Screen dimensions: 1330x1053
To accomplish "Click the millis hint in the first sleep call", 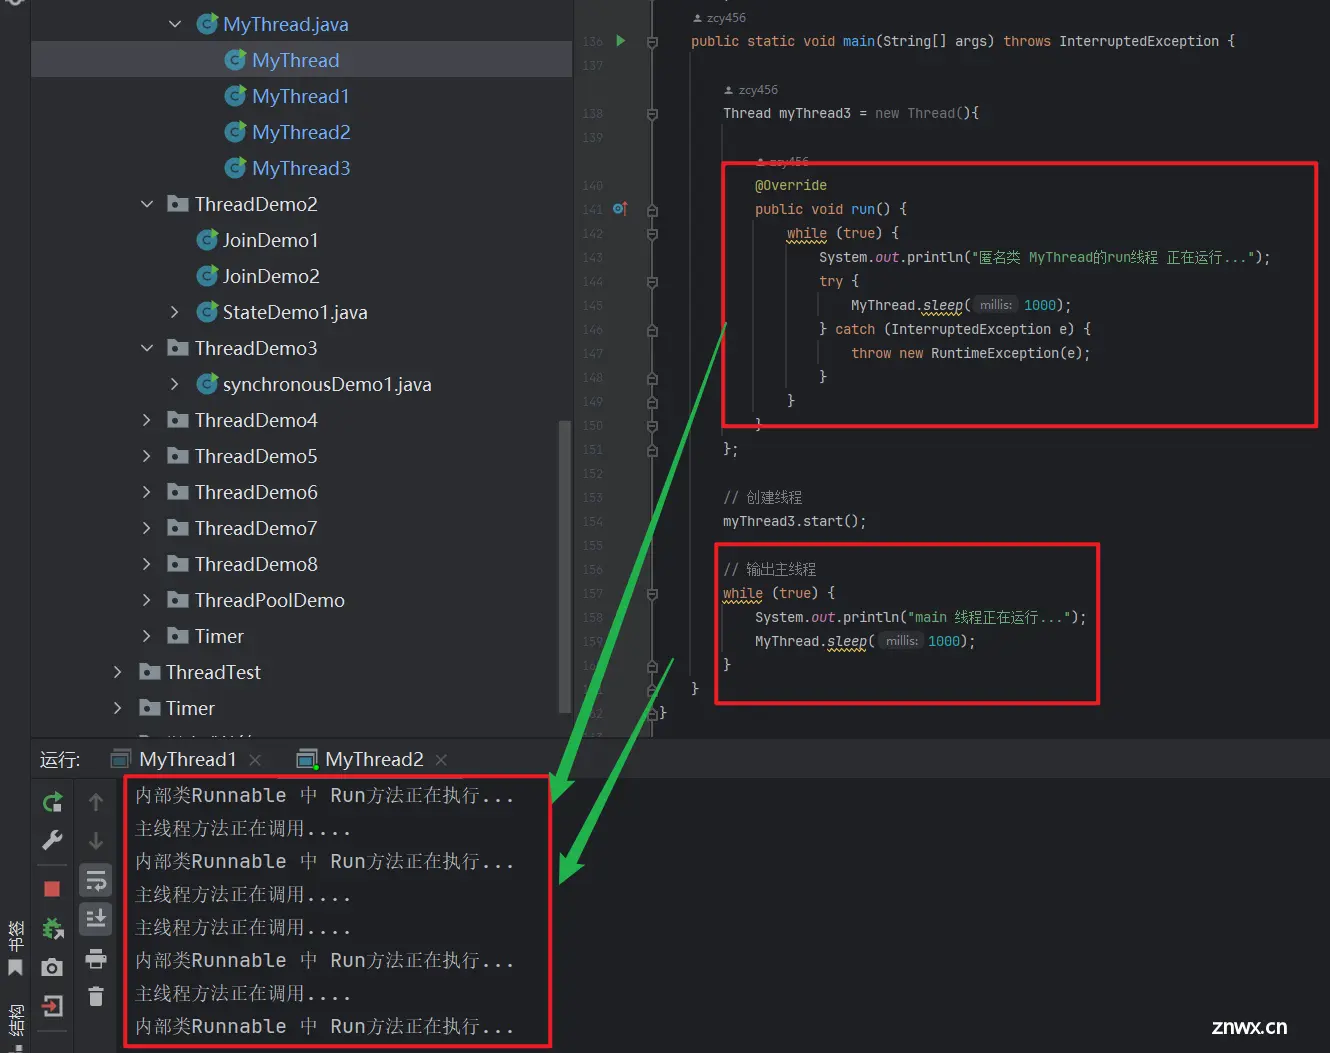I will click(x=995, y=305).
